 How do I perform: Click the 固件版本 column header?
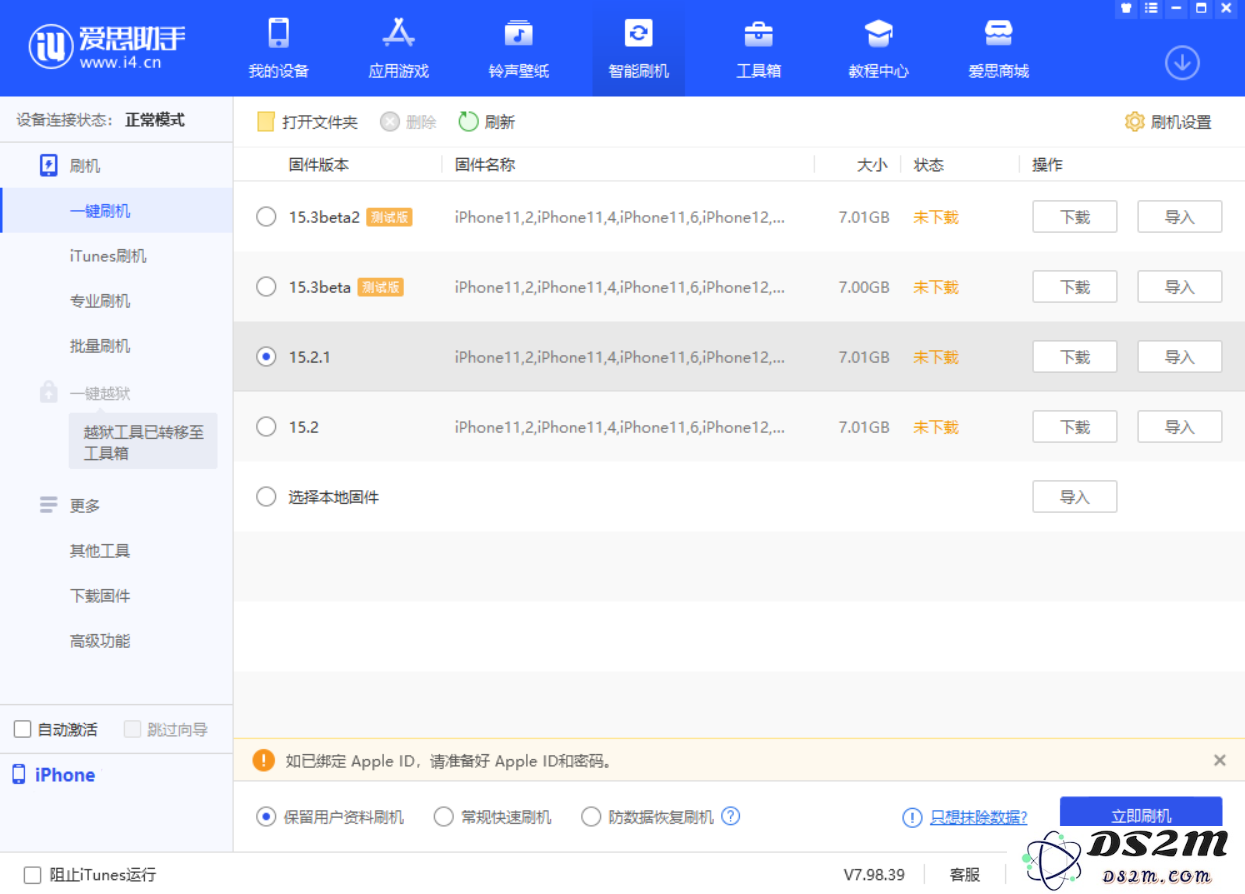(x=319, y=165)
